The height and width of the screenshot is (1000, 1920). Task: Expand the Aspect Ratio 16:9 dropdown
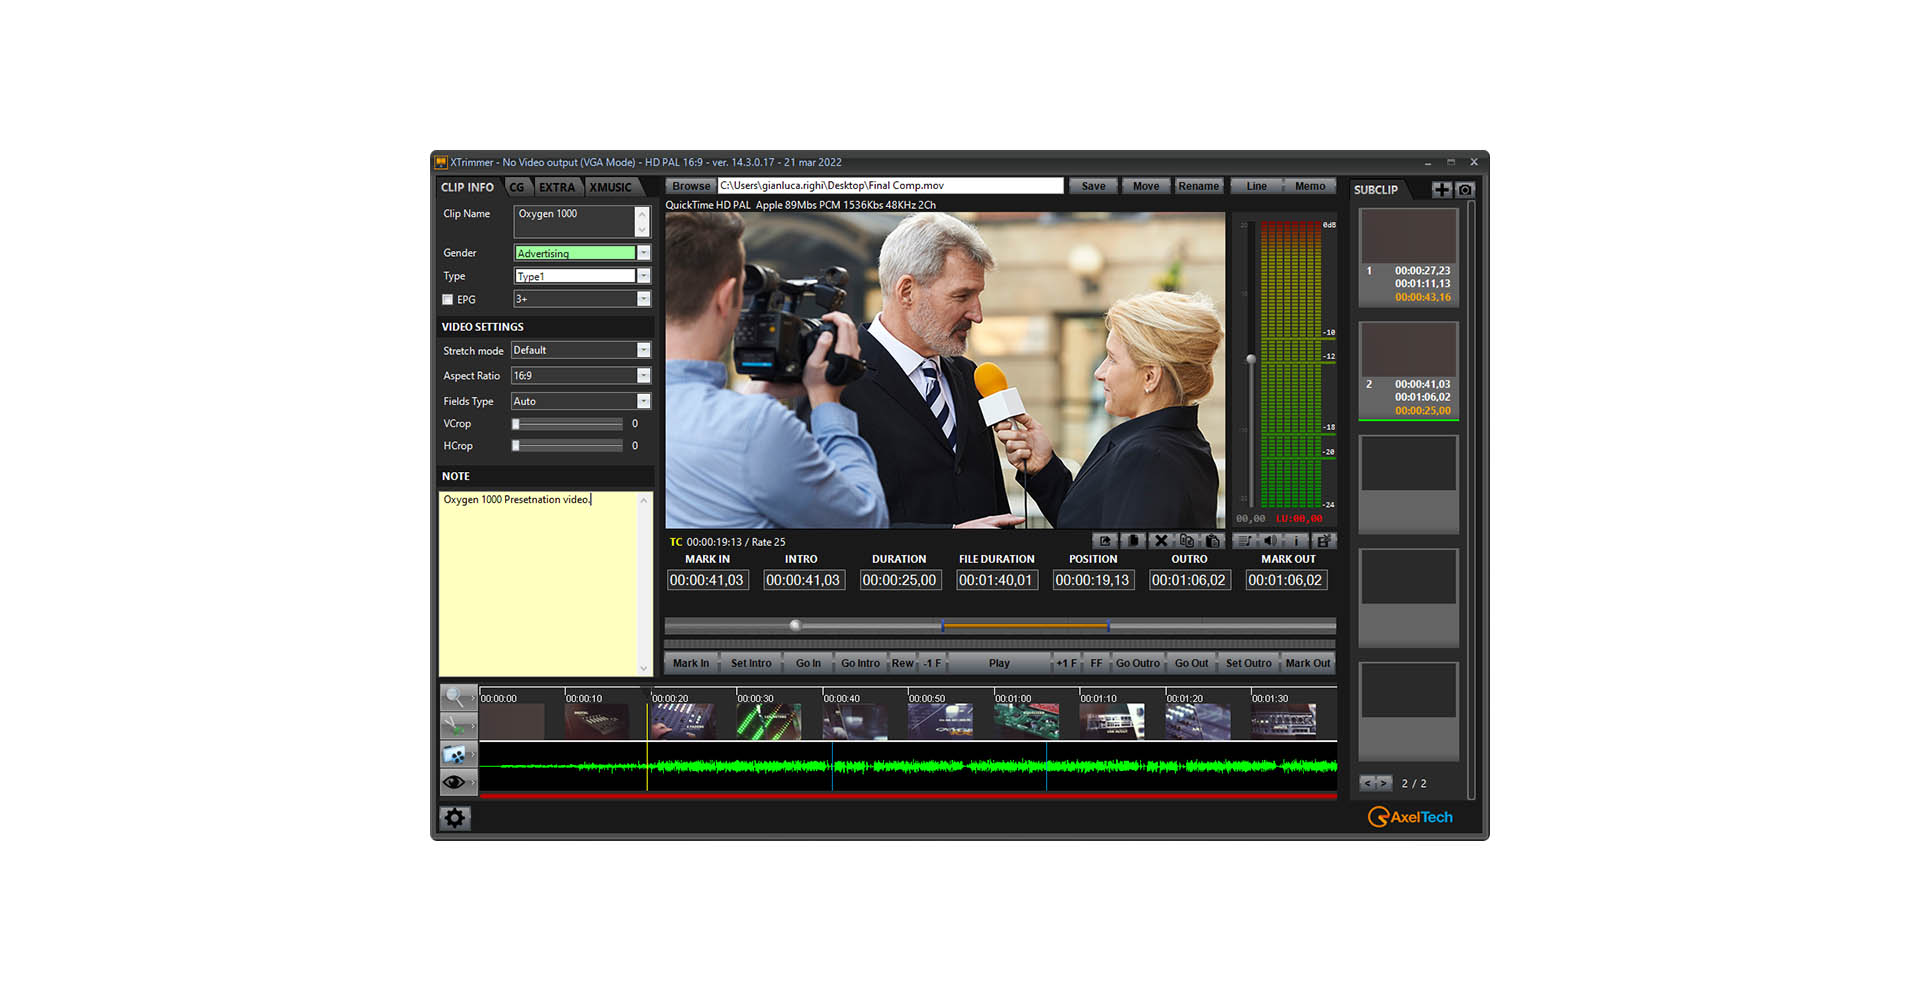point(643,376)
